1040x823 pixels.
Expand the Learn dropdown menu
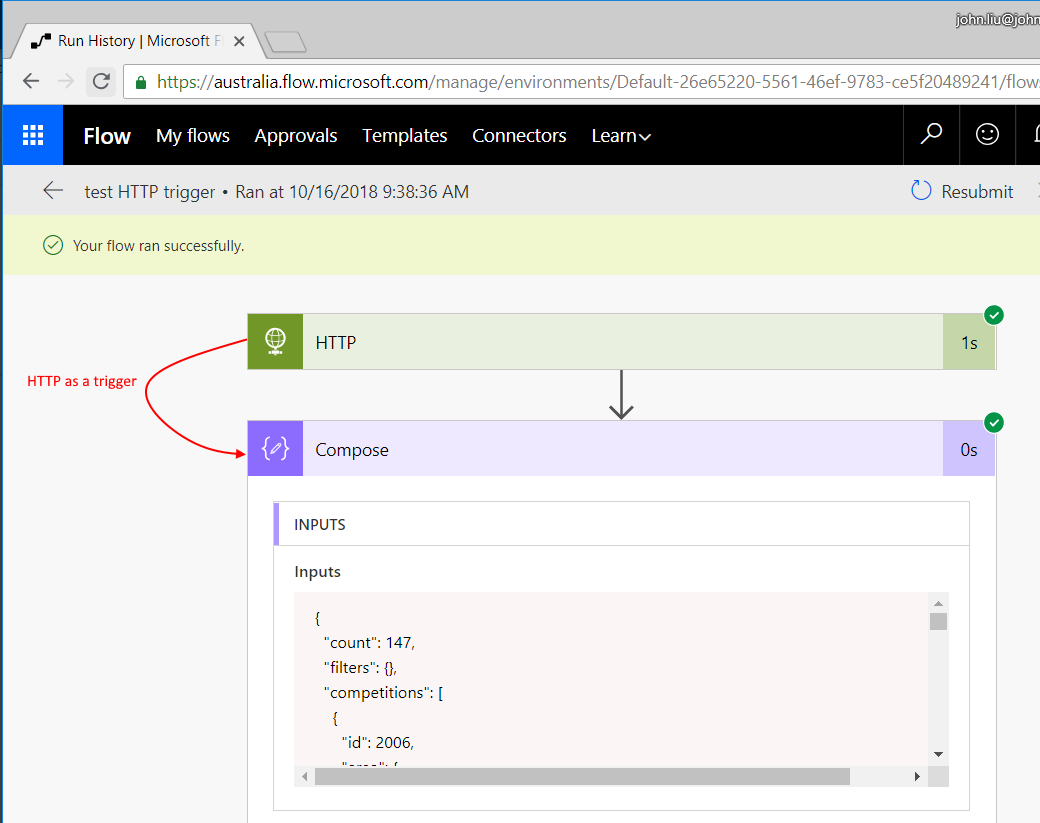pyautogui.click(x=620, y=136)
